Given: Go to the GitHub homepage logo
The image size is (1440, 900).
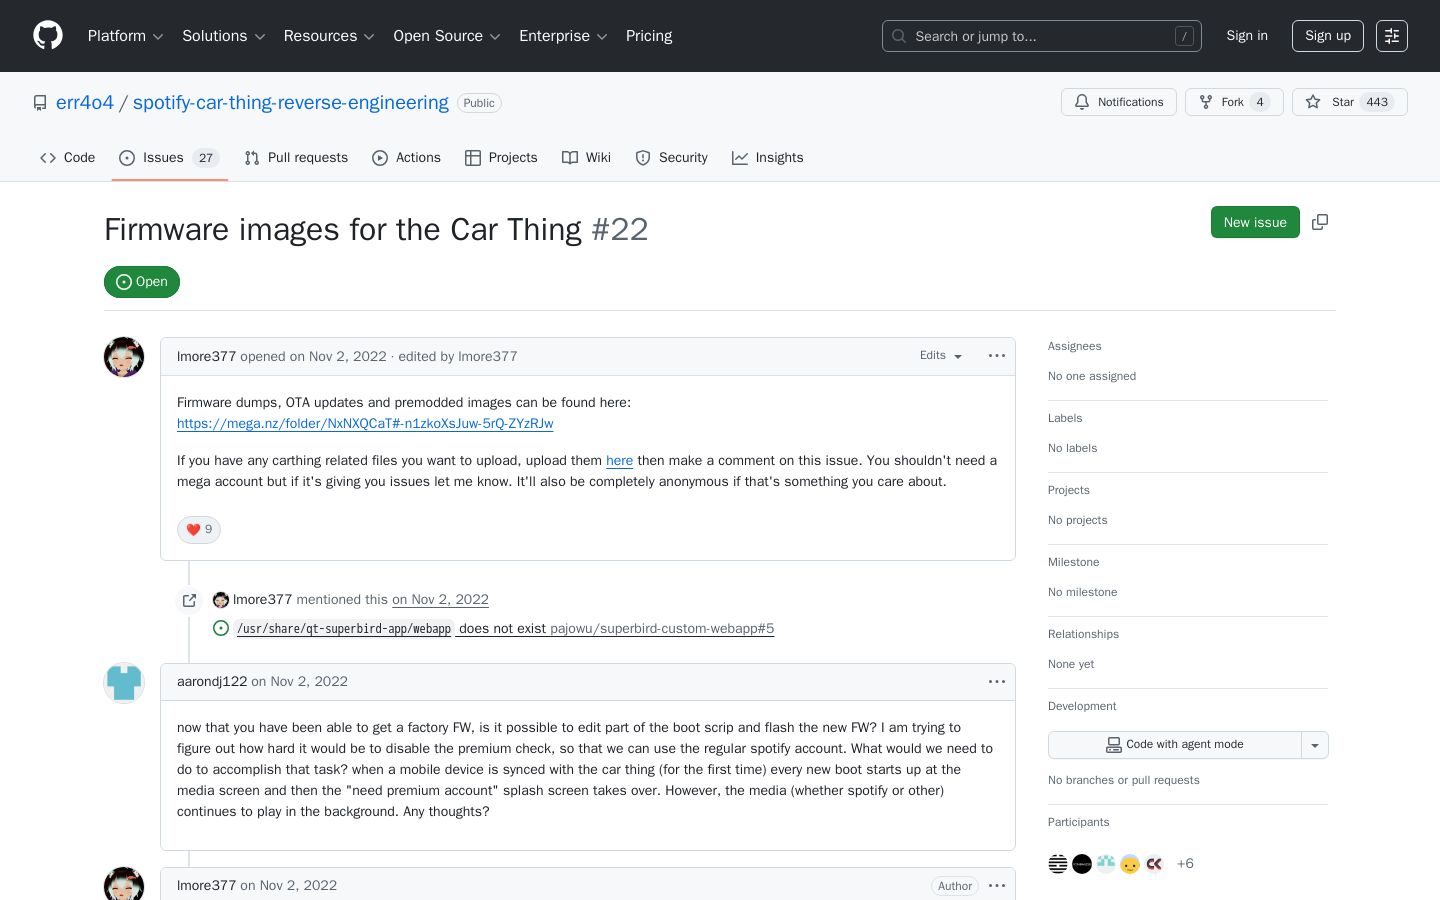Looking at the screenshot, I should coord(48,36).
